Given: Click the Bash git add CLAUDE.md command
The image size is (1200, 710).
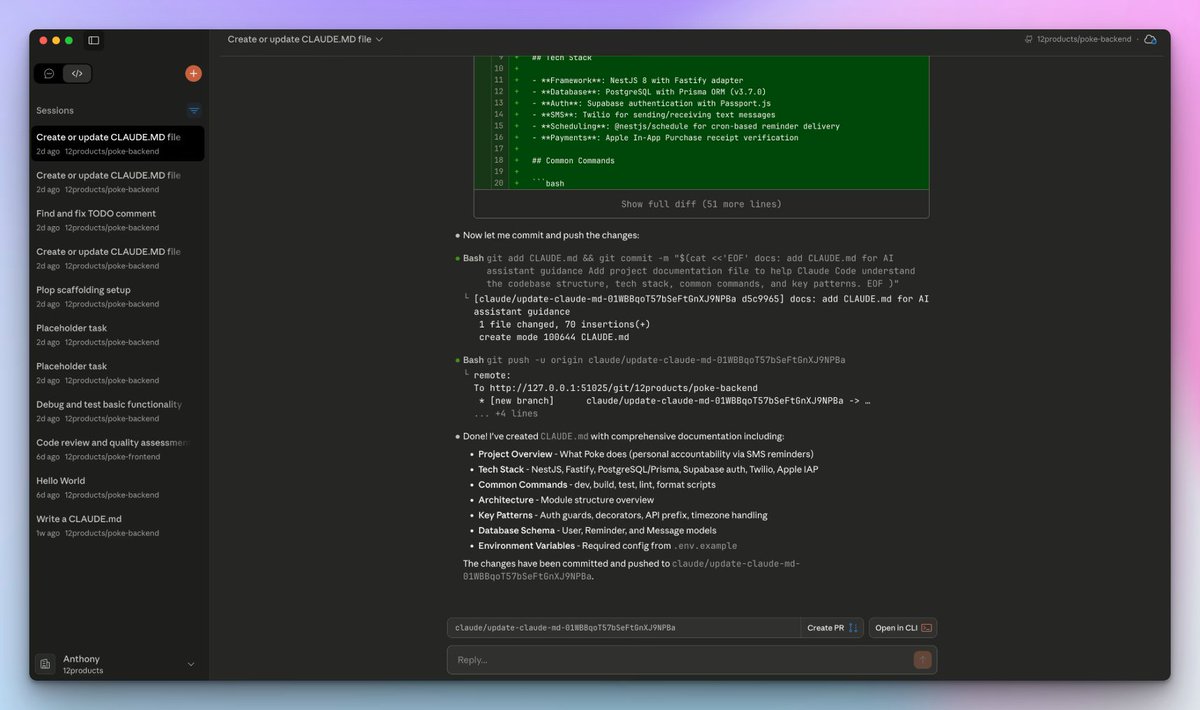Looking at the screenshot, I should (690, 271).
